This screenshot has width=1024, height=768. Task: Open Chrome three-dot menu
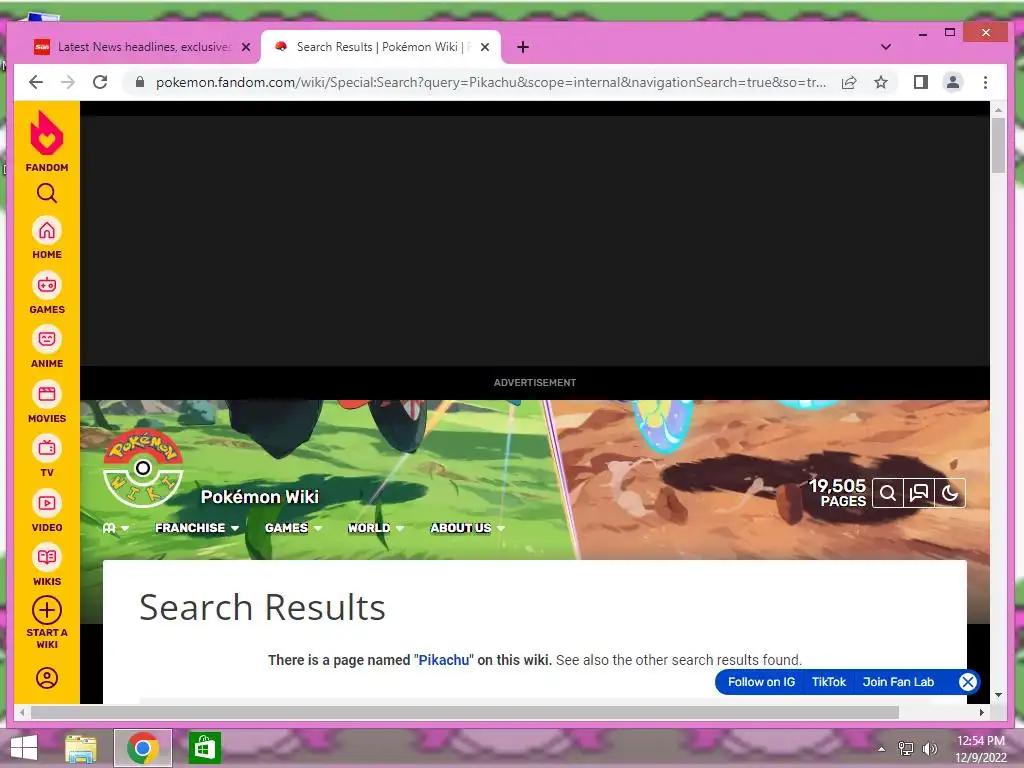click(x=985, y=82)
